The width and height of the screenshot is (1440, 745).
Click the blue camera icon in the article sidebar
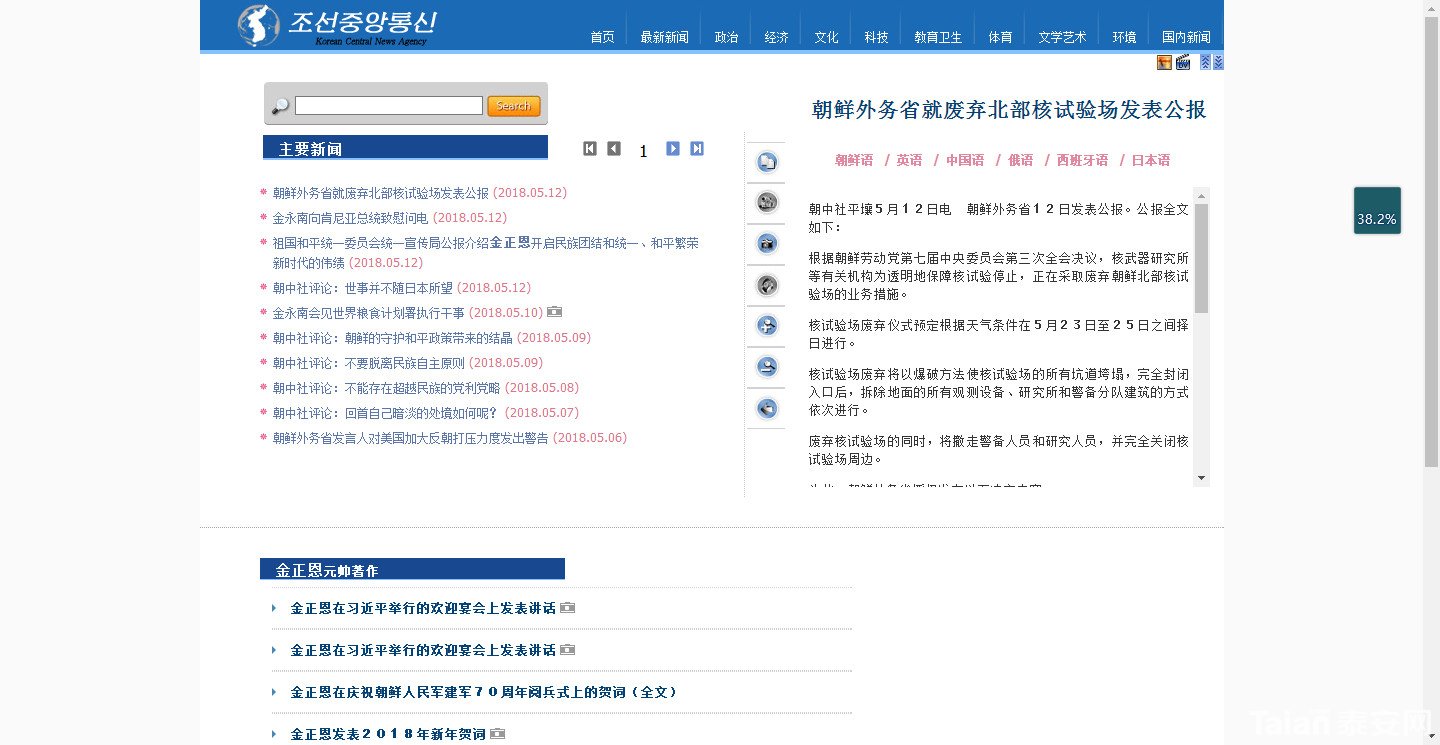pyautogui.click(x=767, y=243)
